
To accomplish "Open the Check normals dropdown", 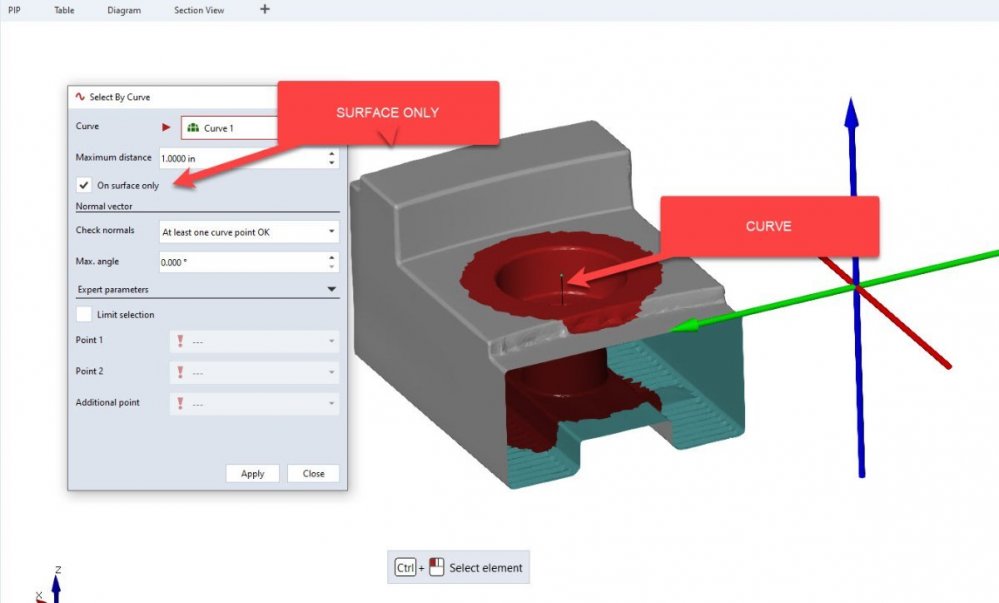I will (x=248, y=232).
